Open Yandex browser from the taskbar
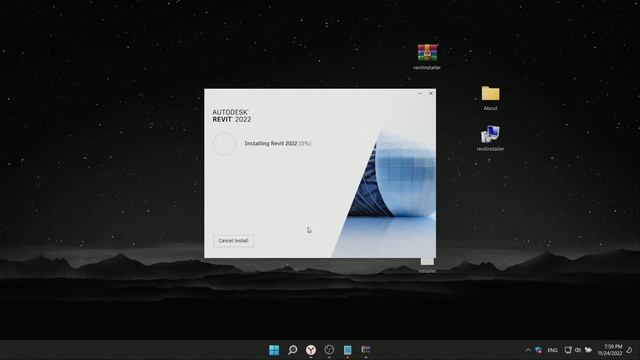Screen dimensions: 640x360 click(x=311, y=350)
